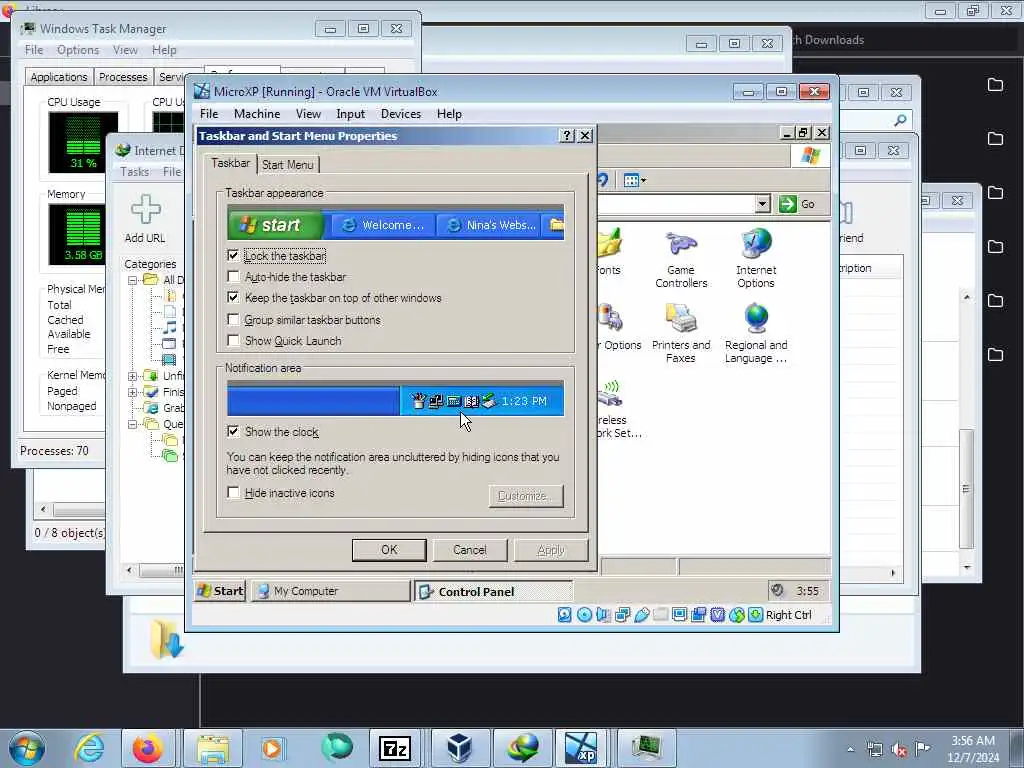This screenshot has width=1024, height=768.
Task: Switch to Applications tab in Task Manager
Action: point(59,77)
